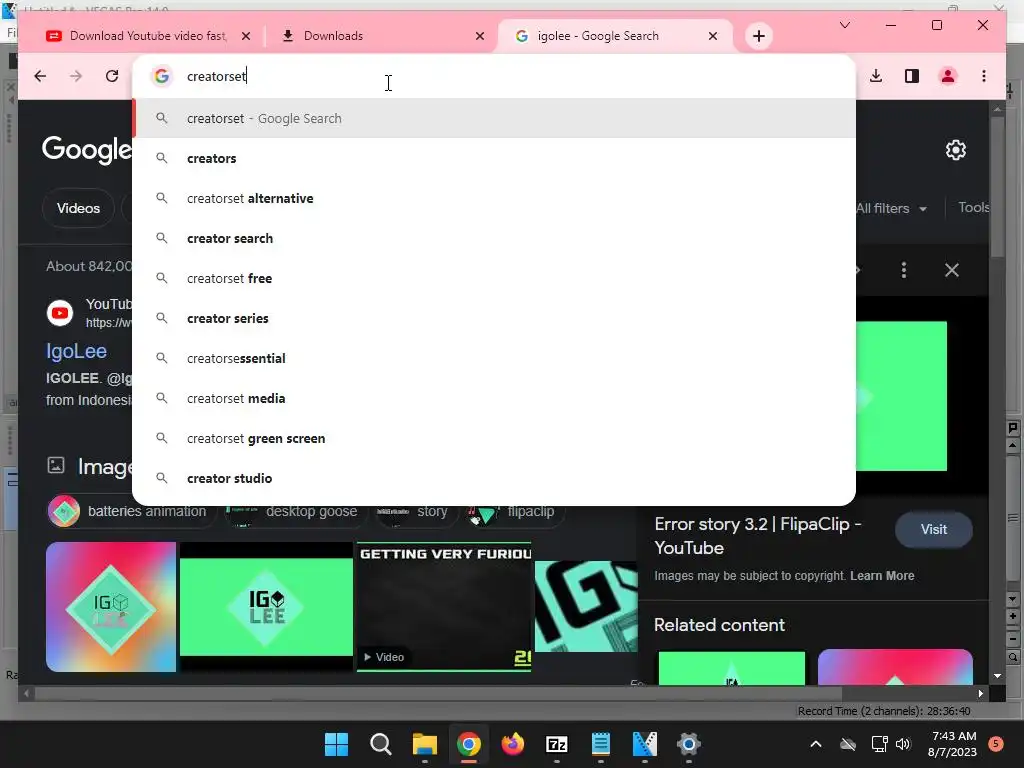Expand the All filters dropdown

click(891, 208)
